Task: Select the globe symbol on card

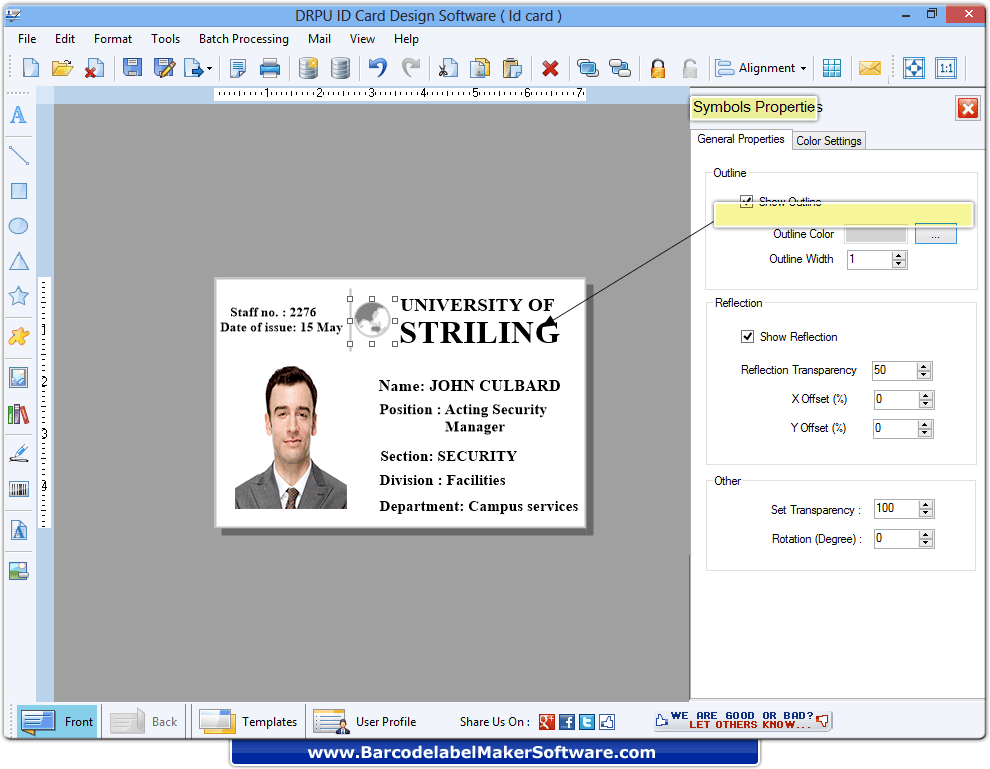Action: [x=373, y=319]
